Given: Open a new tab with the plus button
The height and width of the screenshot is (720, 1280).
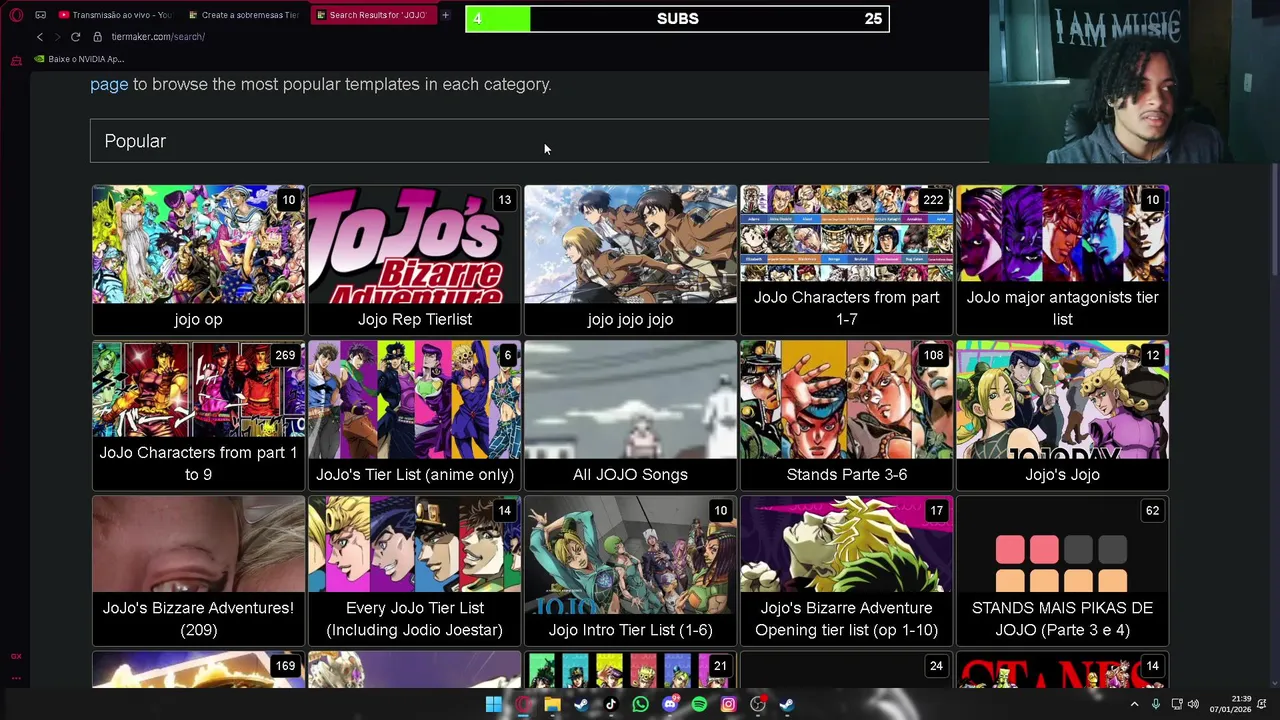Looking at the screenshot, I should (445, 15).
